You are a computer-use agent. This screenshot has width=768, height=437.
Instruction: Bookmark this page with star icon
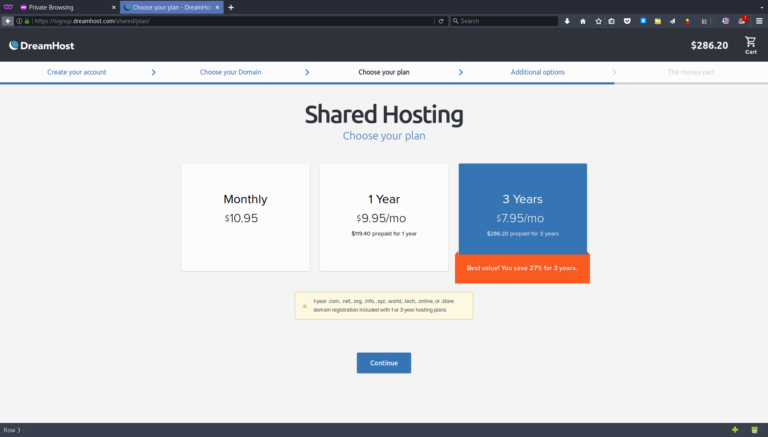tap(598, 21)
